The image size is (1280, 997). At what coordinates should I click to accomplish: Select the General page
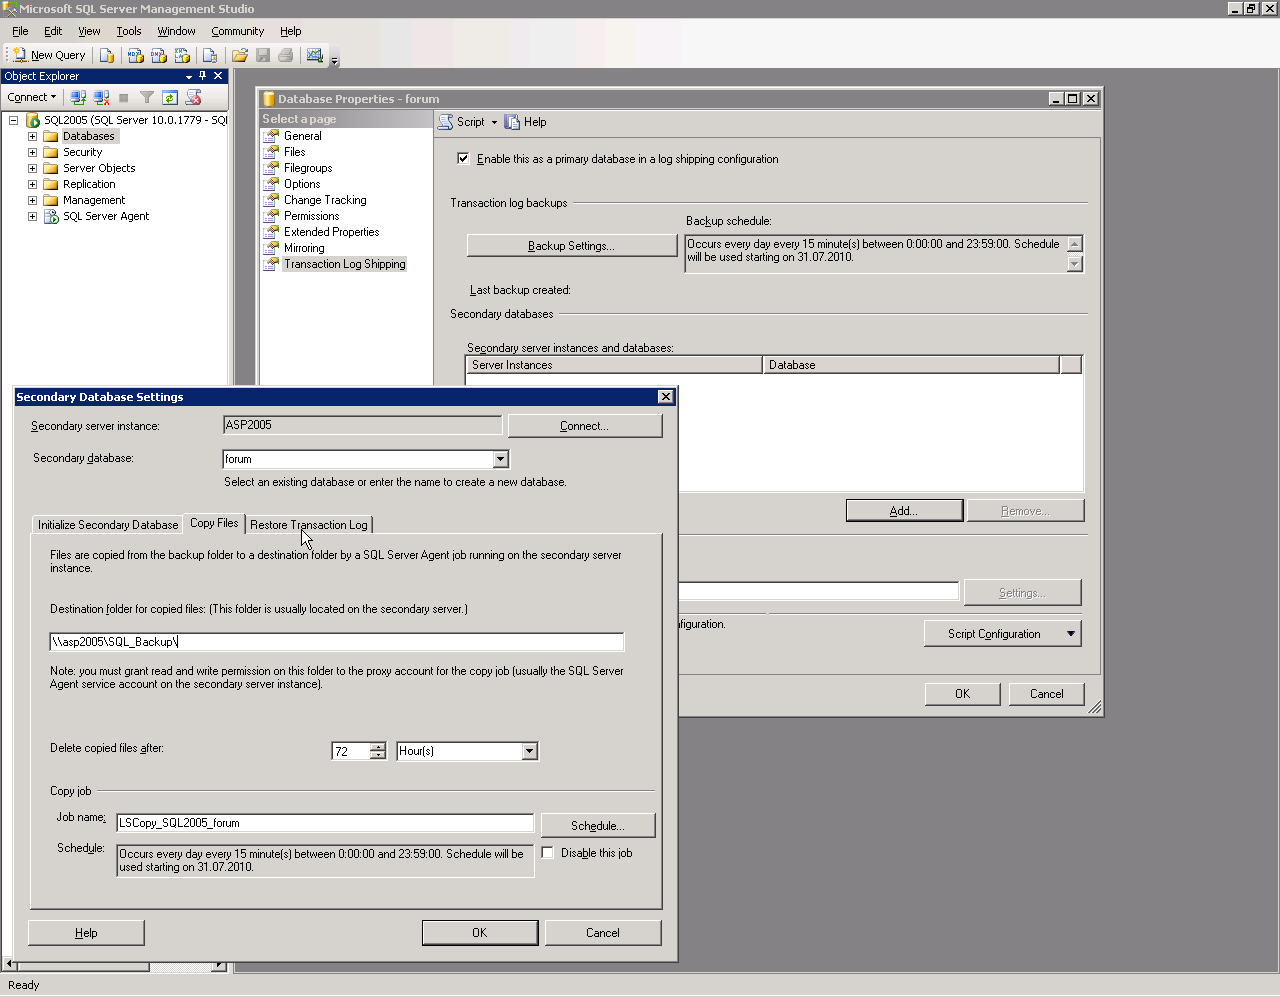pos(302,136)
